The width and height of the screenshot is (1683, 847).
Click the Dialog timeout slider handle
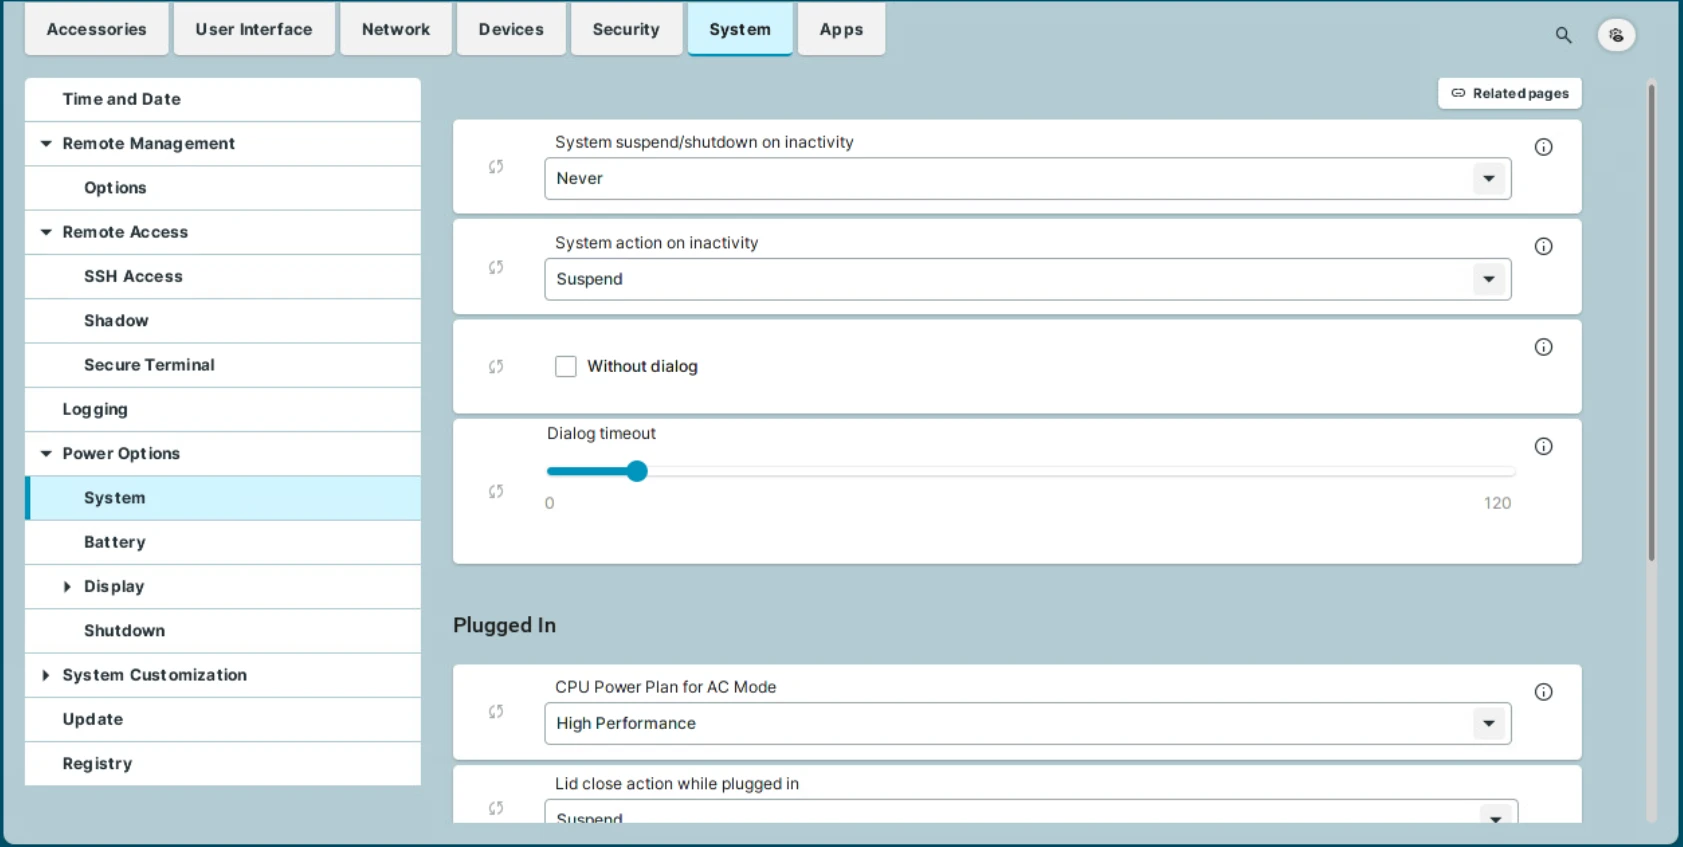click(x=637, y=471)
